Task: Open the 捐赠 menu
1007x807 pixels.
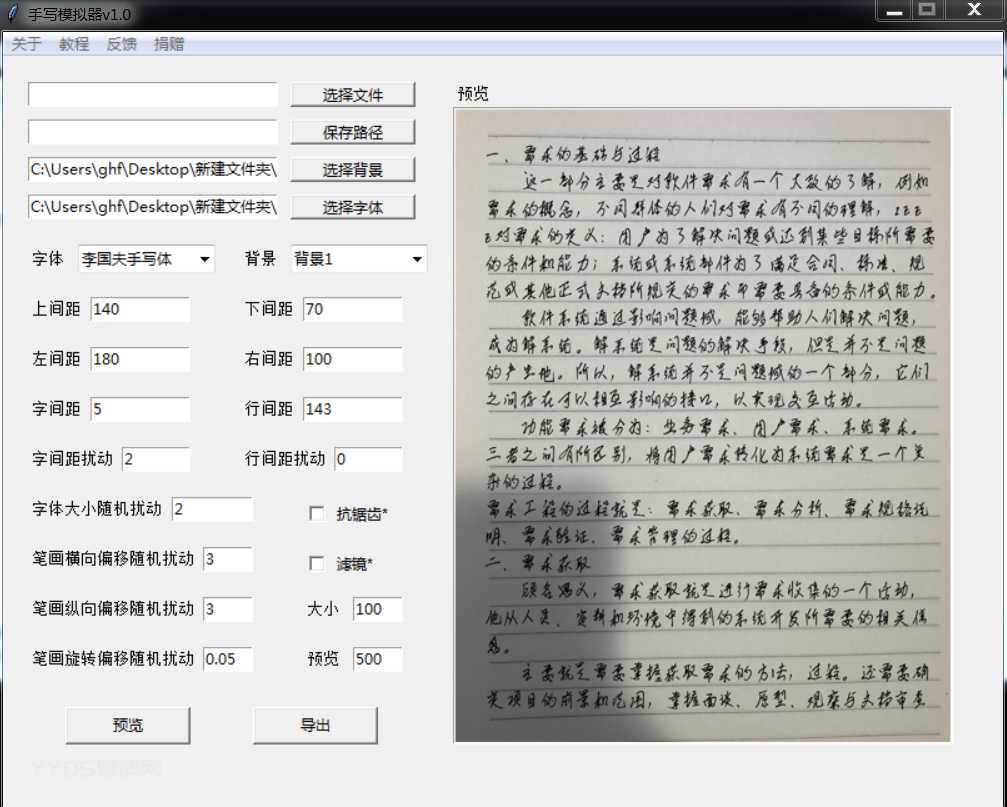Action: (x=169, y=44)
